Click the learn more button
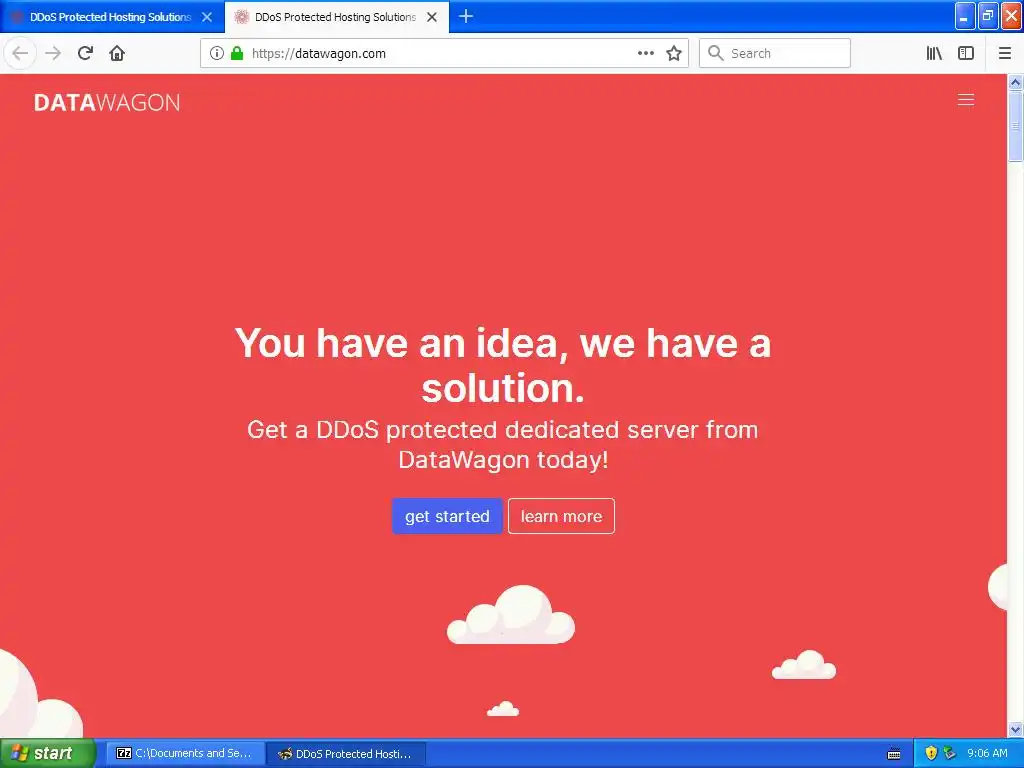1024x768 pixels. (562, 516)
